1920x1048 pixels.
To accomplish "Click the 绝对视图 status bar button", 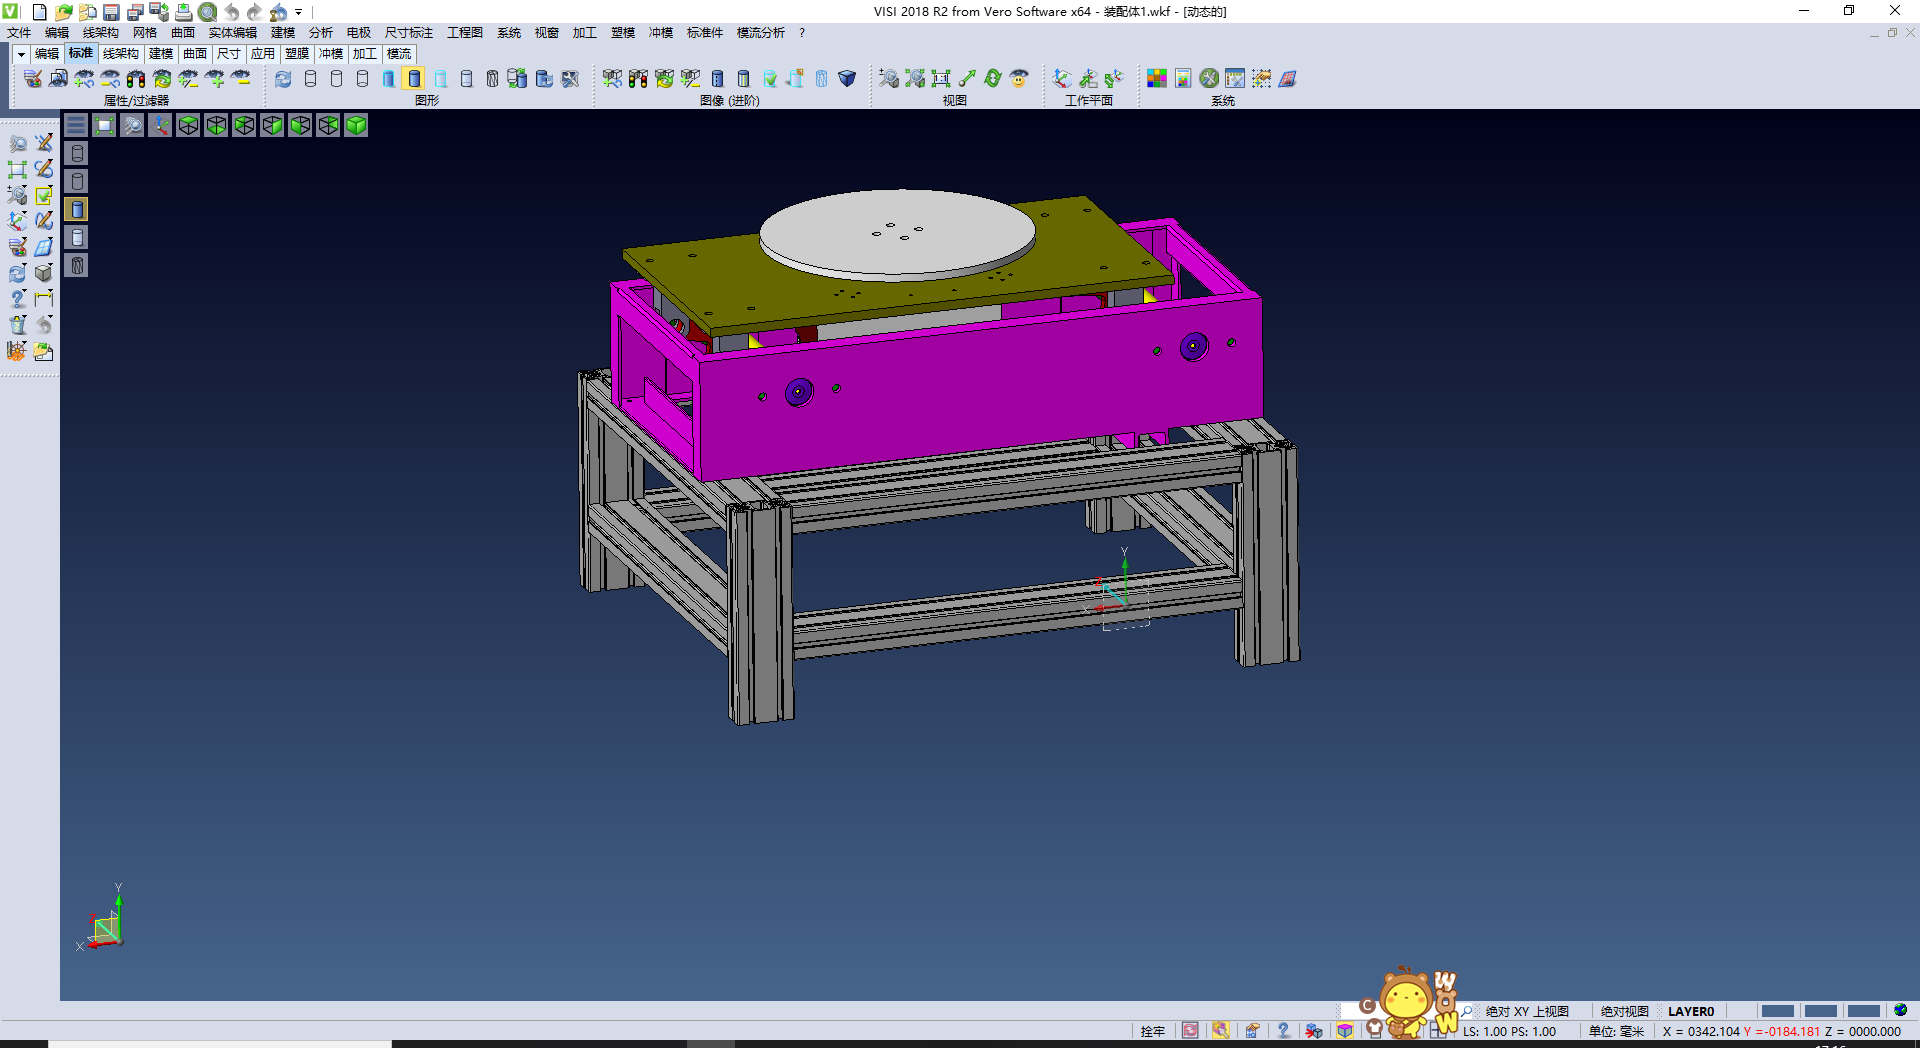I will 1624,1011.
